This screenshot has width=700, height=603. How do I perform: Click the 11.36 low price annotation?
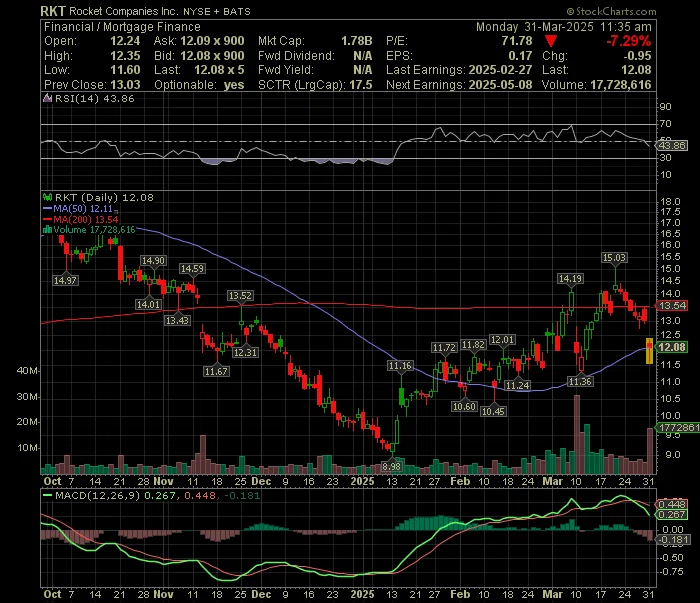point(580,382)
